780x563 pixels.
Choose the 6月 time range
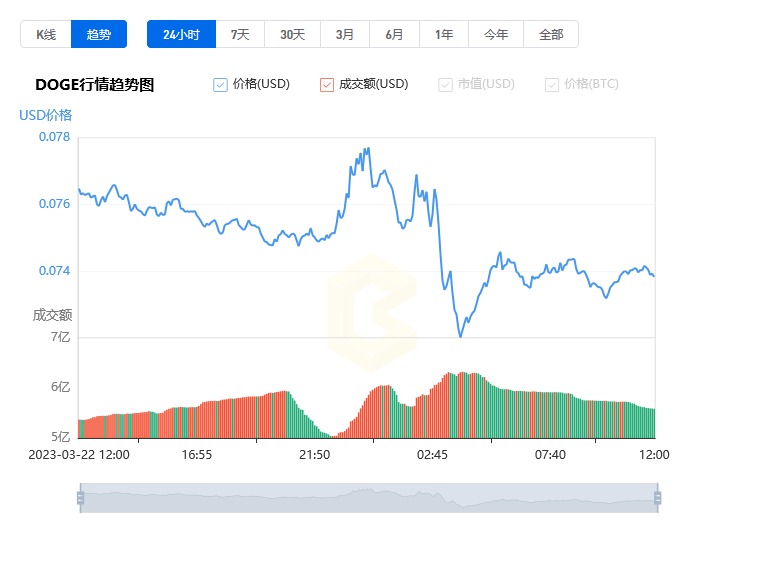point(395,34)
